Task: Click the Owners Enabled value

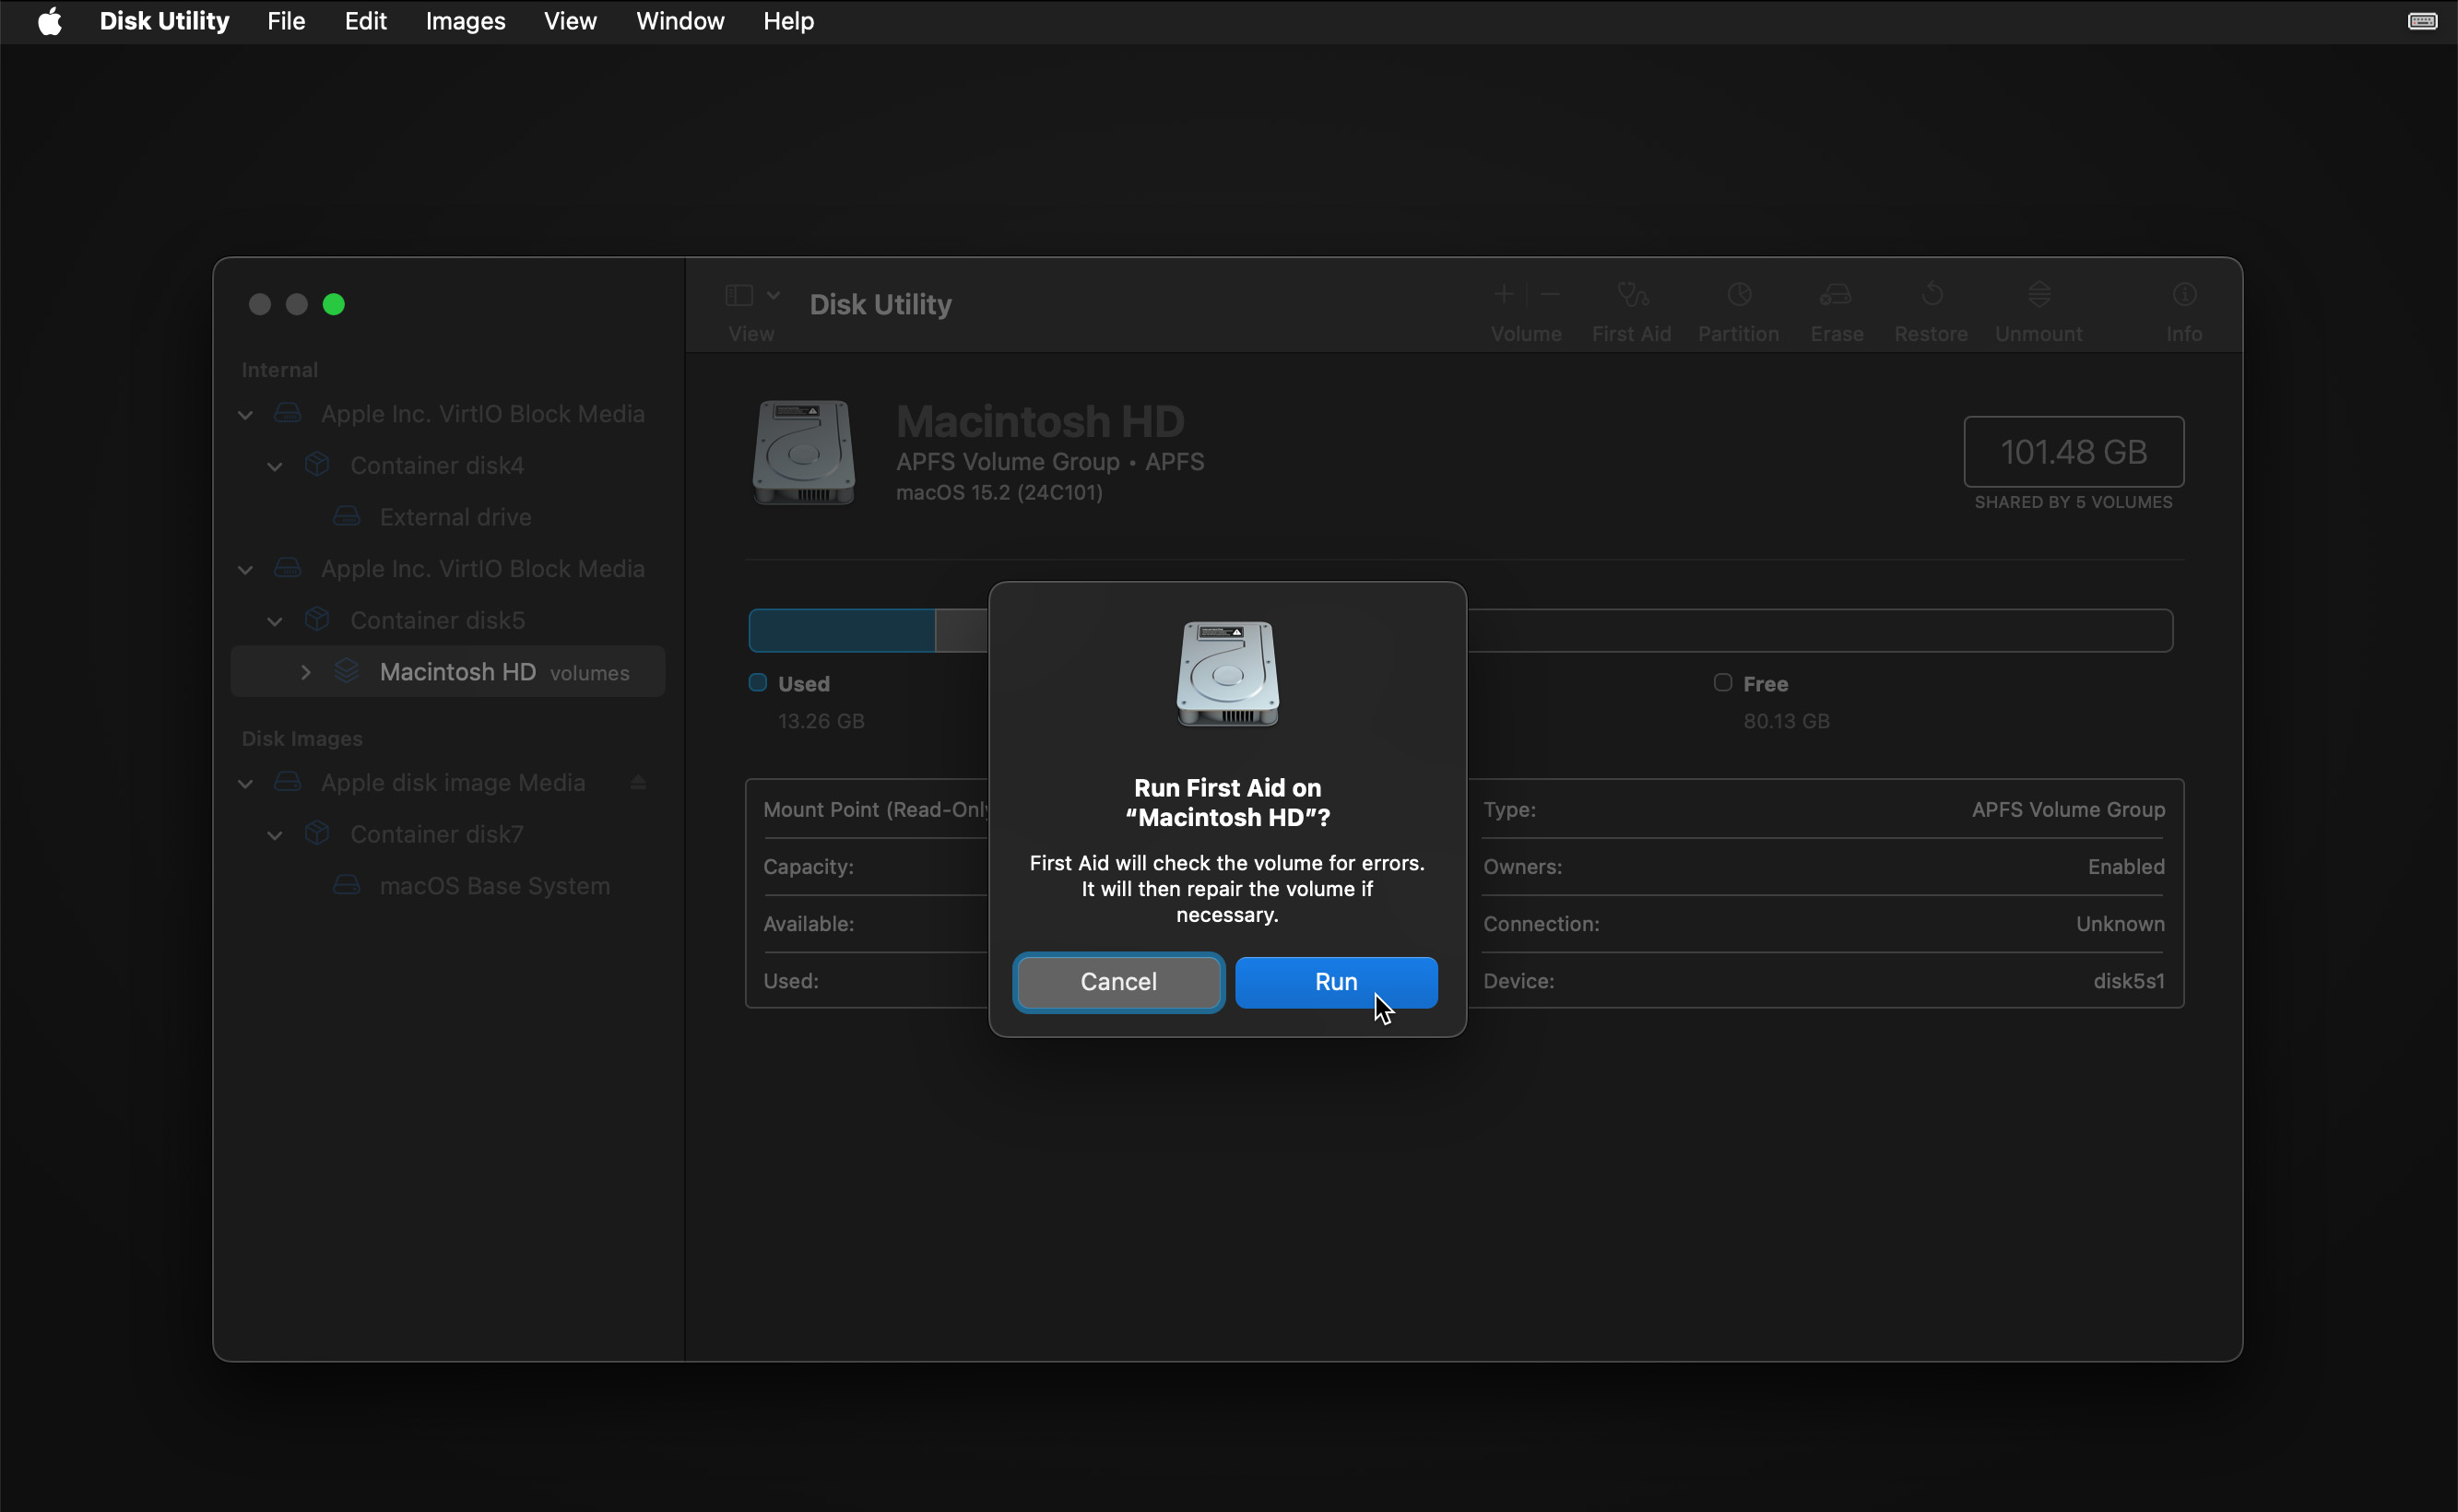Action: click(x=2126, y=867)
